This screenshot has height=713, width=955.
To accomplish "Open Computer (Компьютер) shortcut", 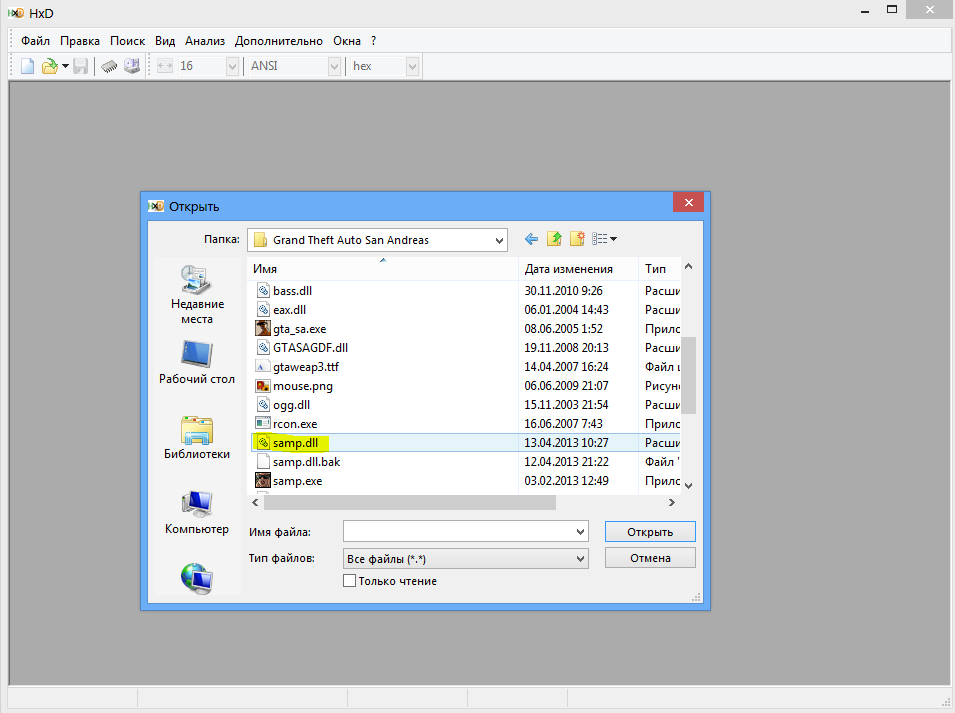I will pos(197,513).
